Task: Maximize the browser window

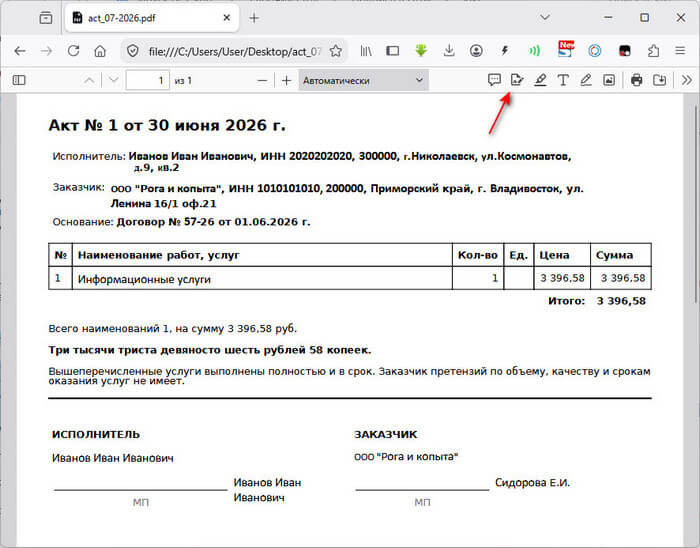Action: pos(645,18)
